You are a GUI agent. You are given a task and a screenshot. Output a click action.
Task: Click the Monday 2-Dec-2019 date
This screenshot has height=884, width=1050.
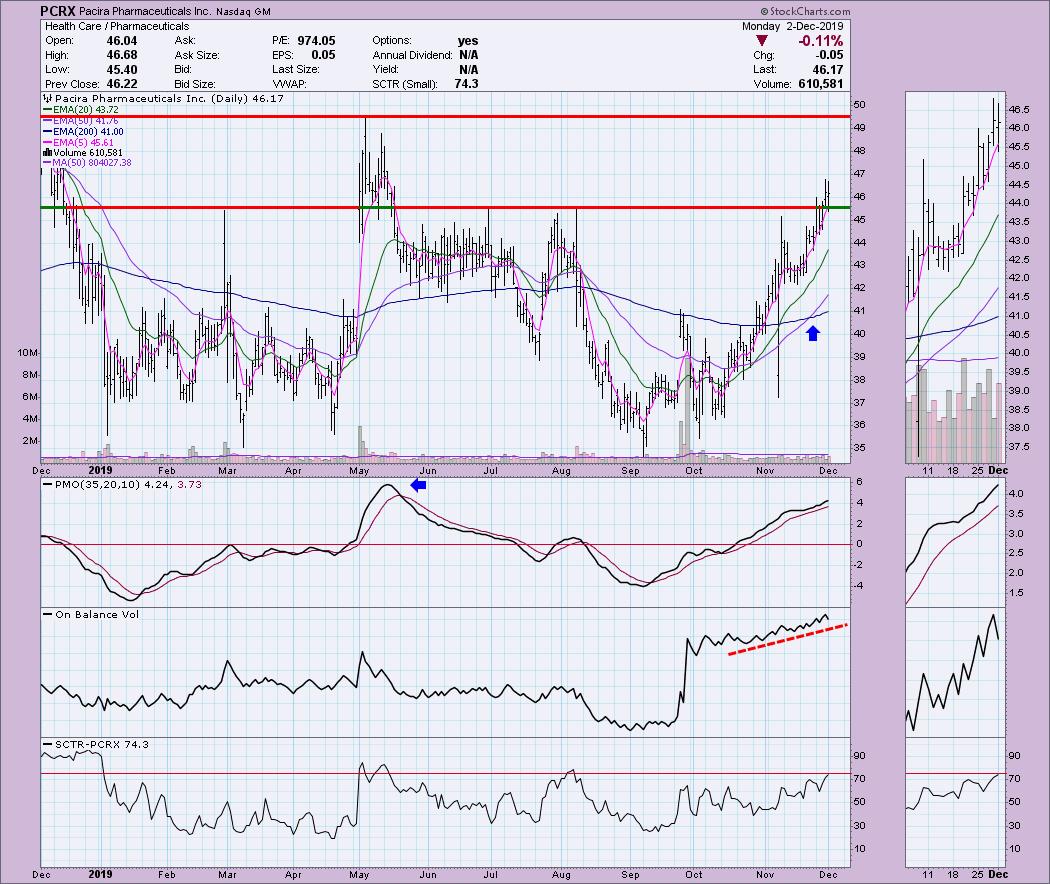coord(792,26)
